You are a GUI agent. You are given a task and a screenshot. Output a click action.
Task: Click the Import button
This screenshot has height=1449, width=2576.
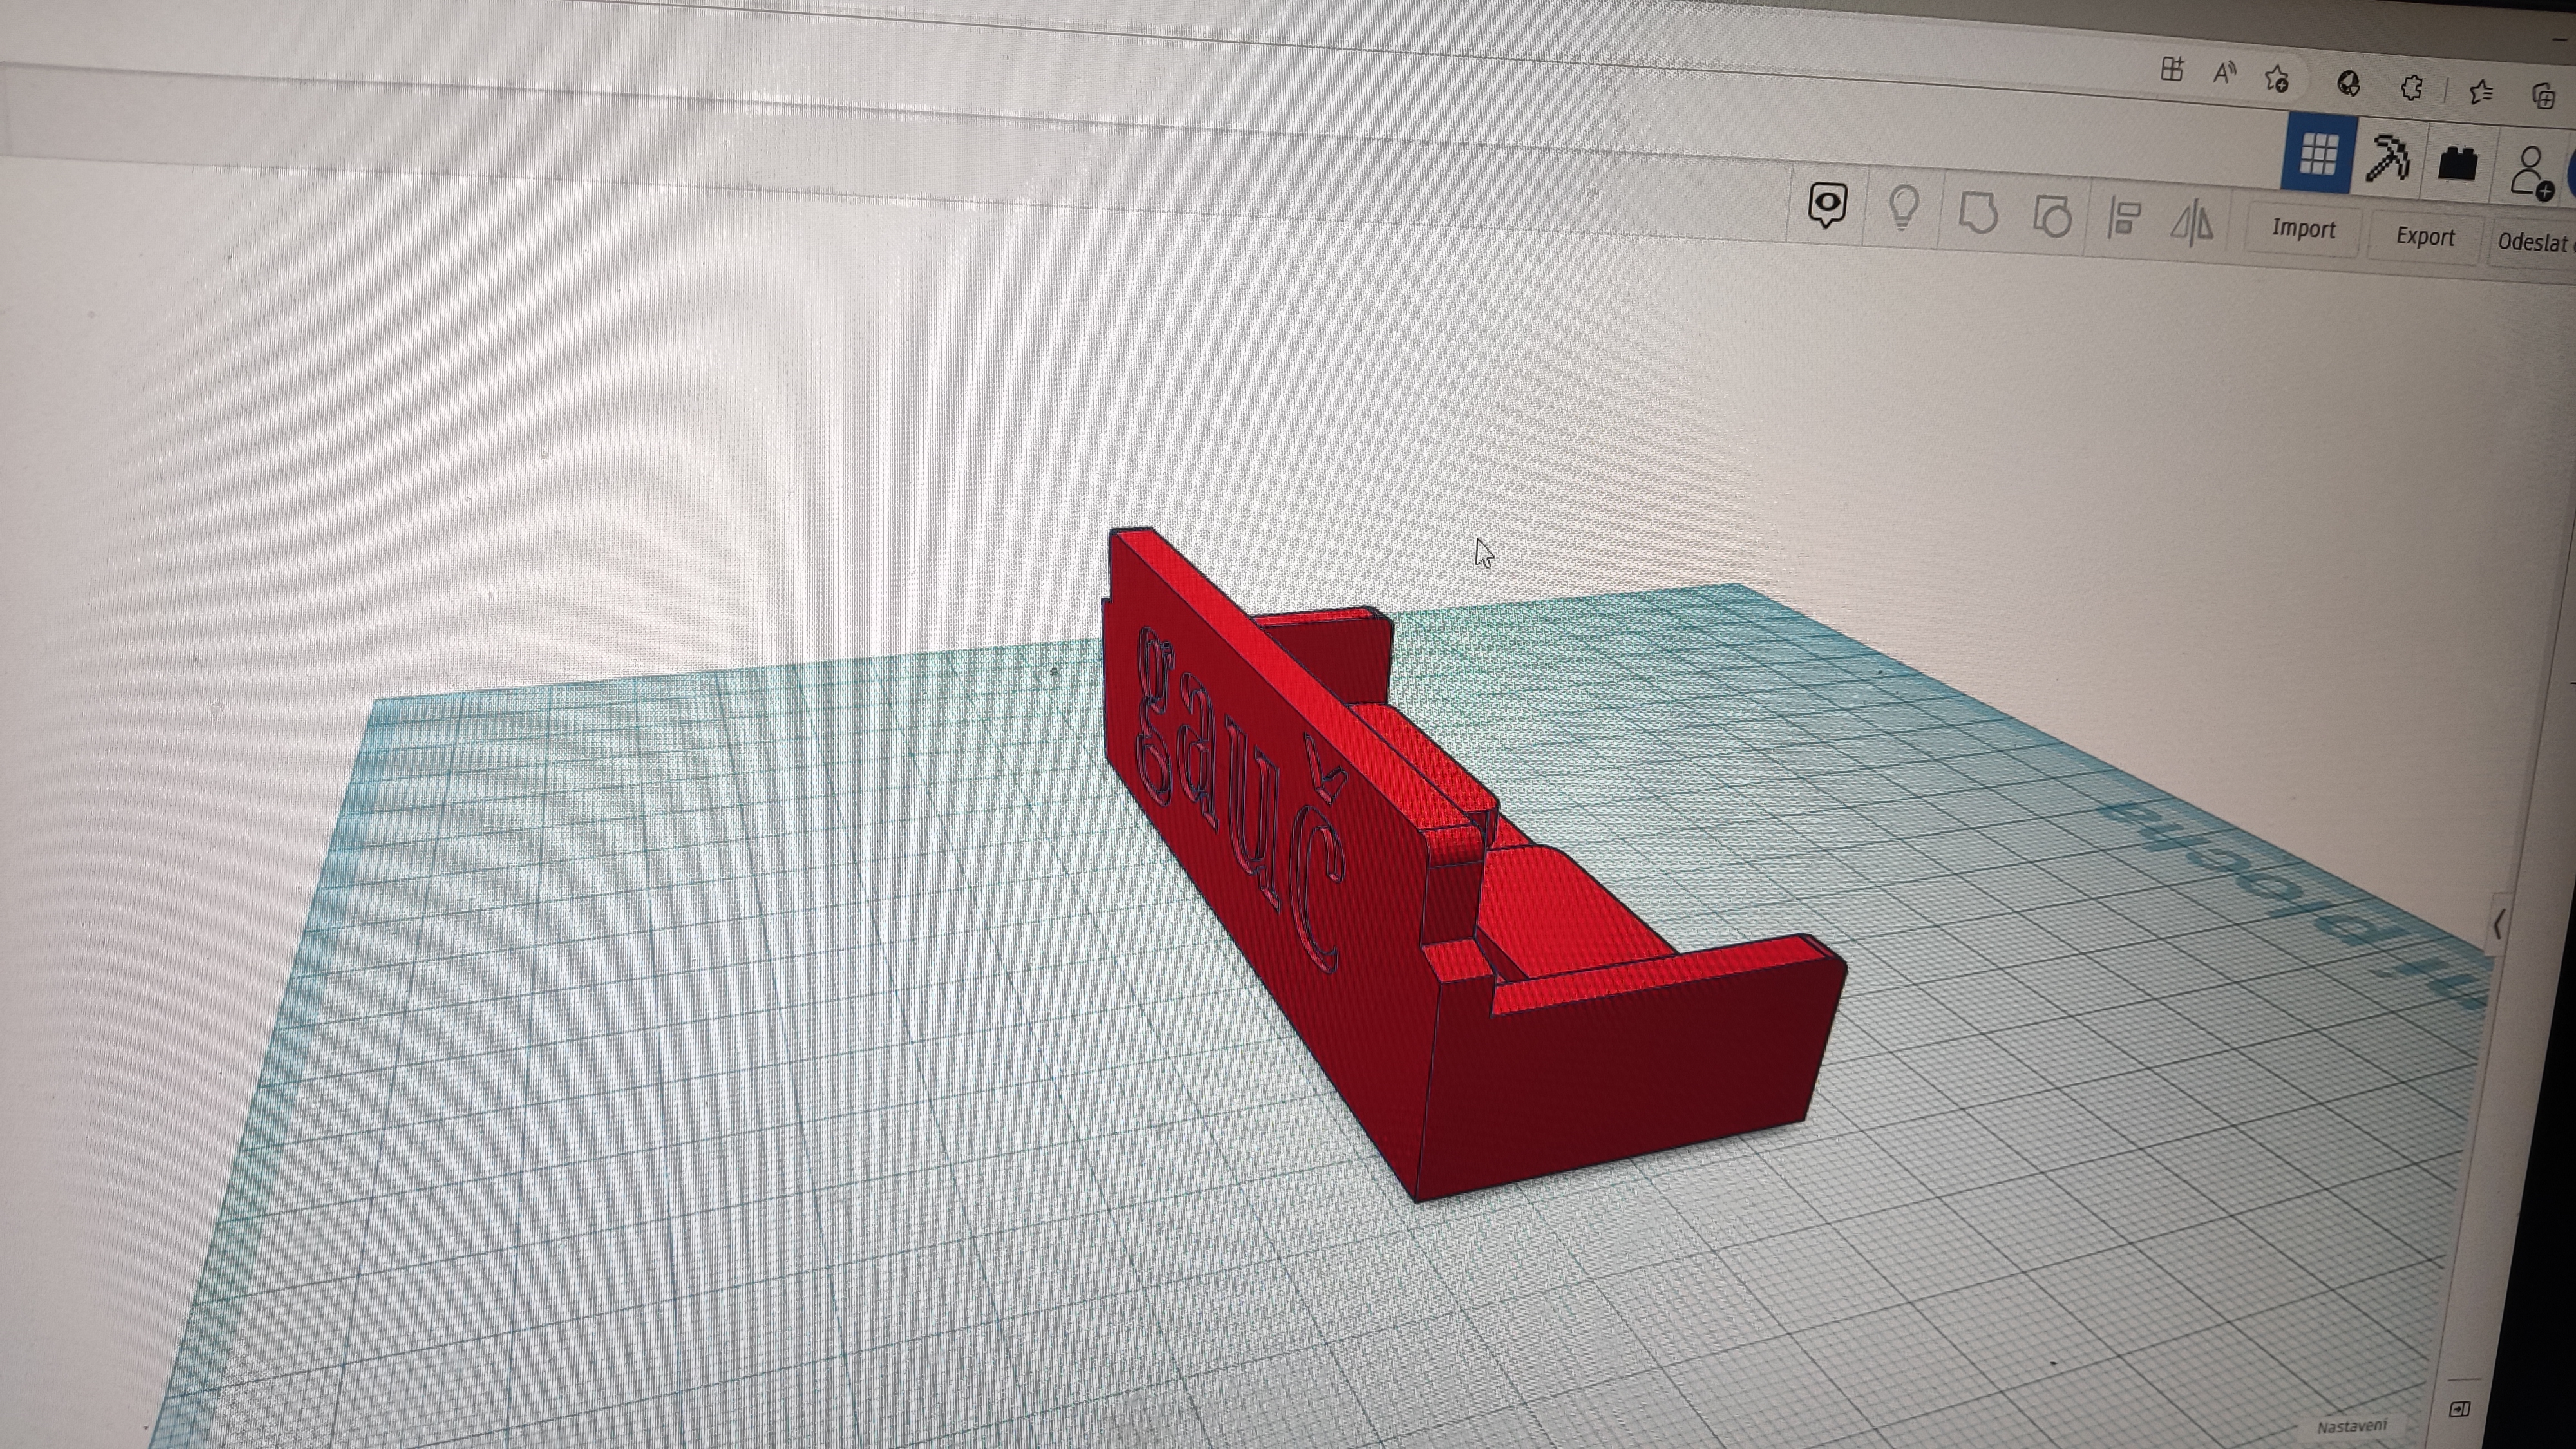pyautogui.click(x=2304, y=229)
